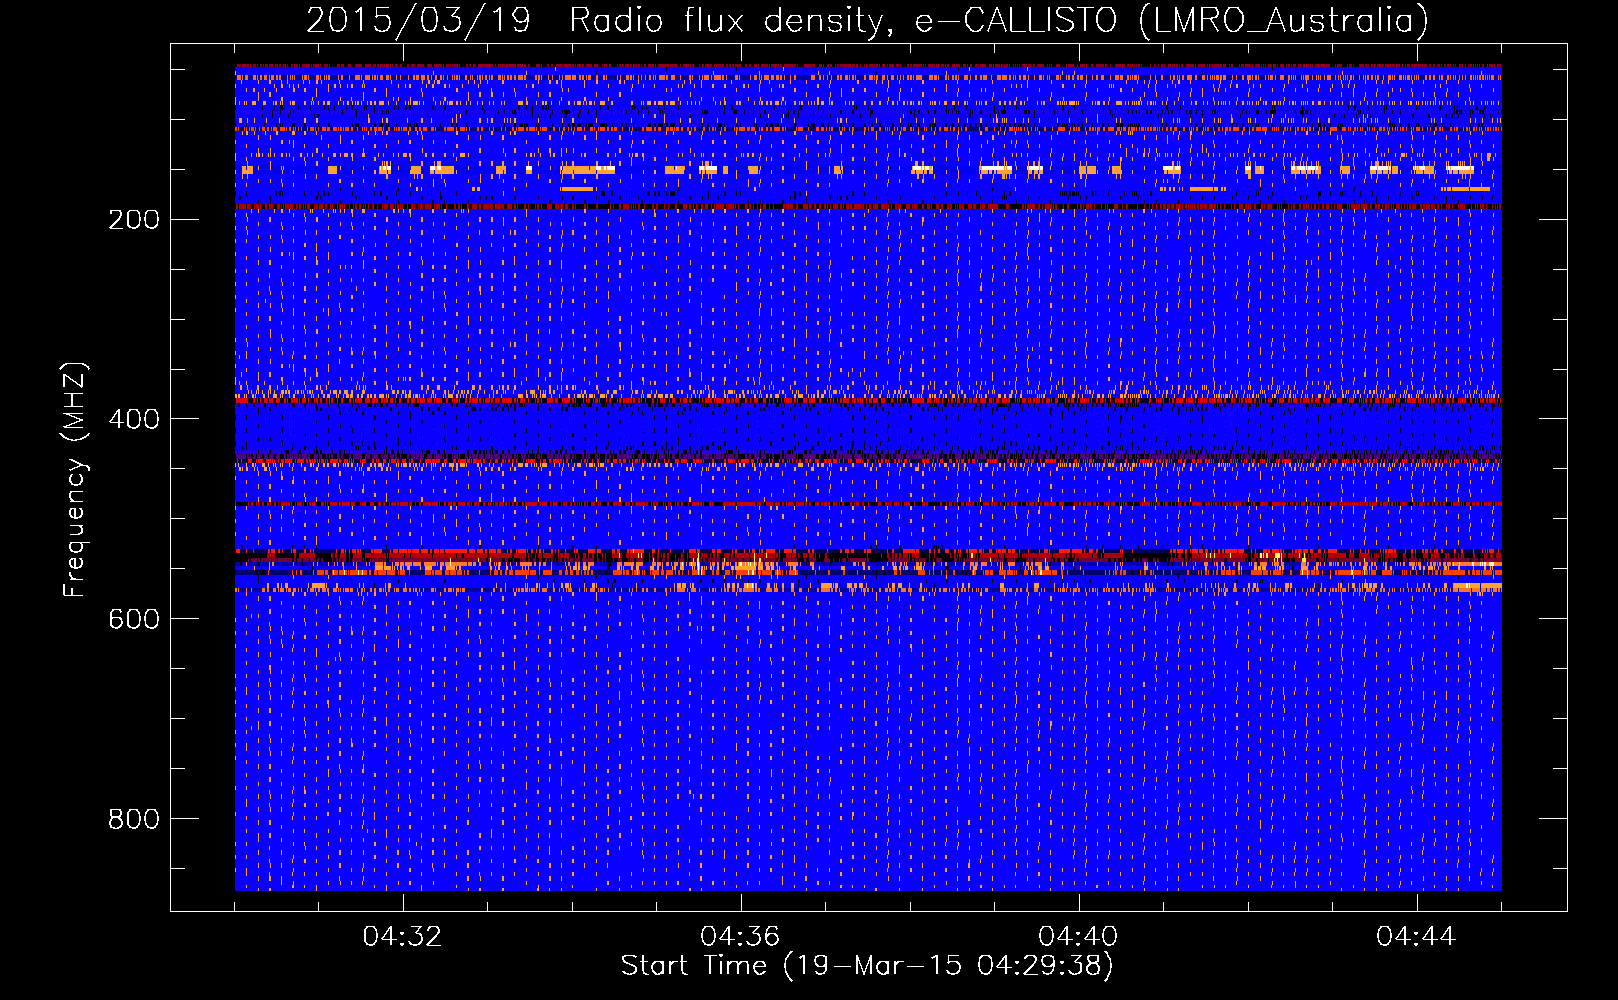1618x1000 pixels.
Task: Click the 04:44 time tick label
Action: (x=1417, y=936)
